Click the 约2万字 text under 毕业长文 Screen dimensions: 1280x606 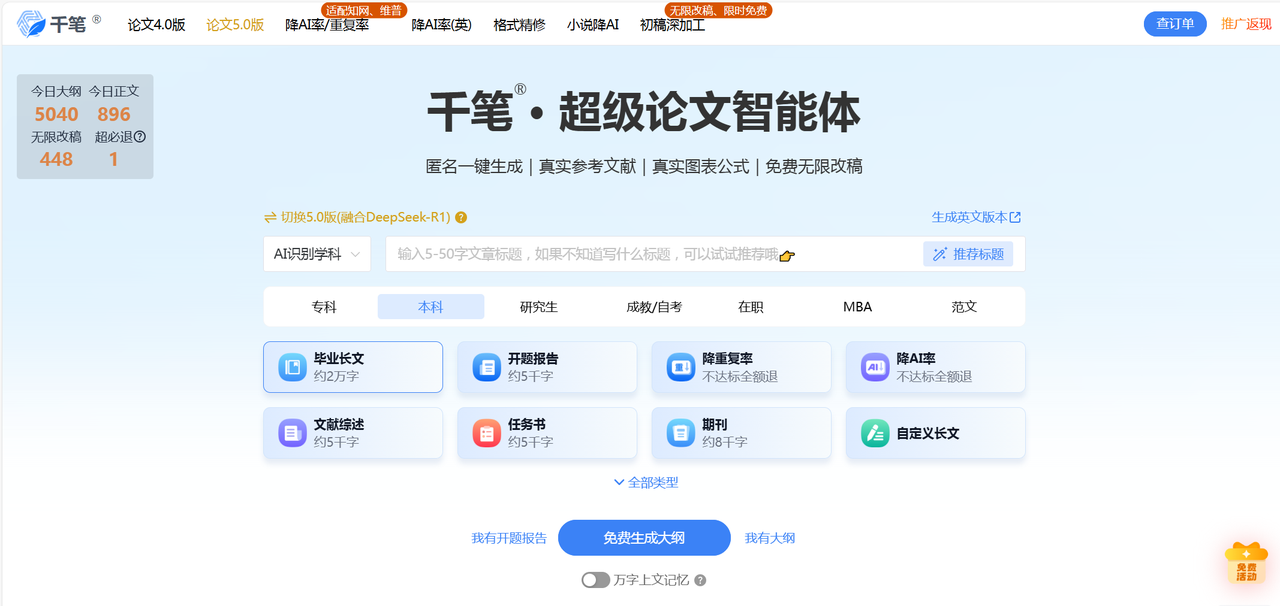click(x=336, y=377)
